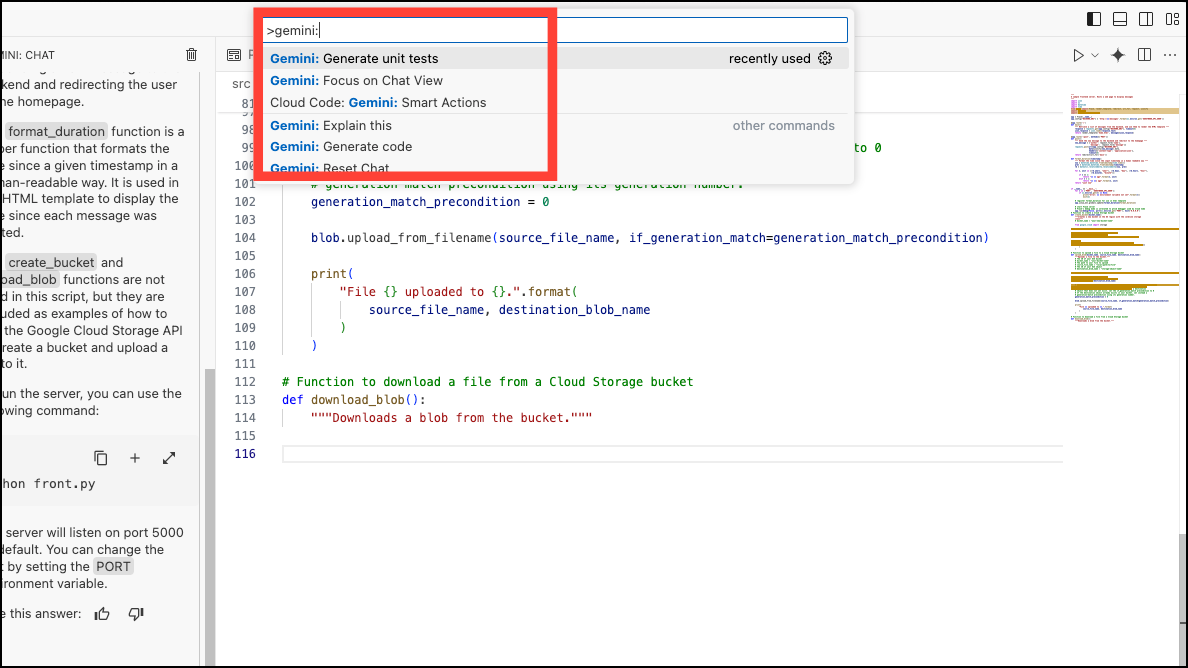
Task: Give thumbs up rating to answer
Action: [102, 614]
